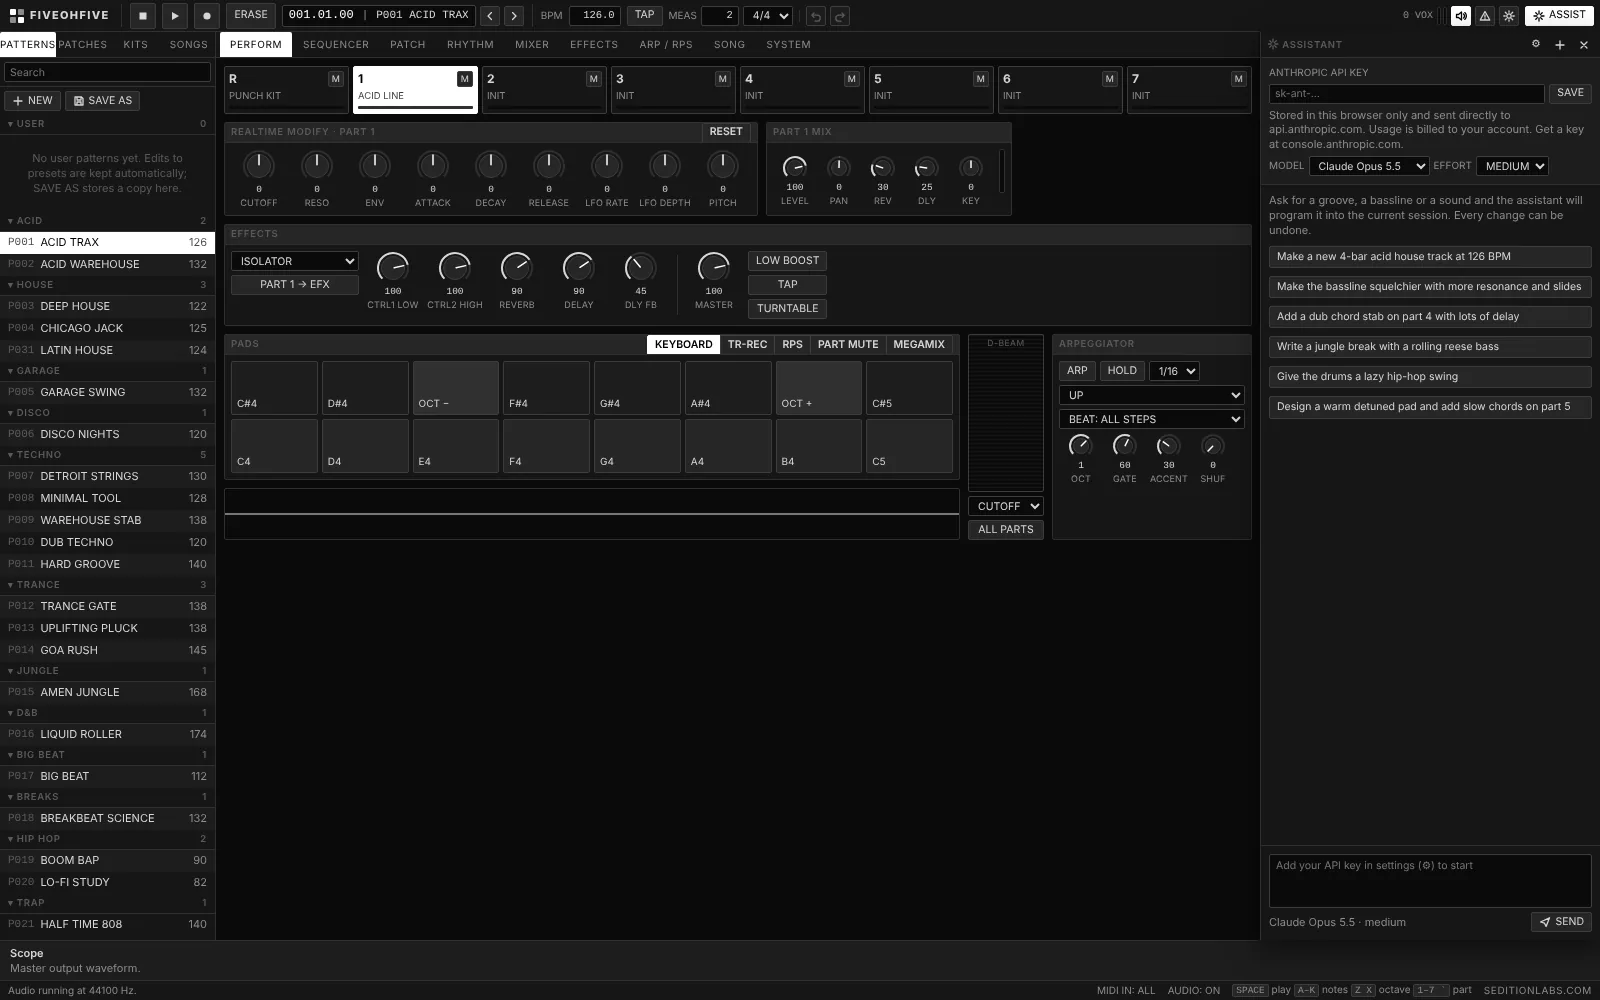Toggle the speaker audio icon

point(1461,15)
